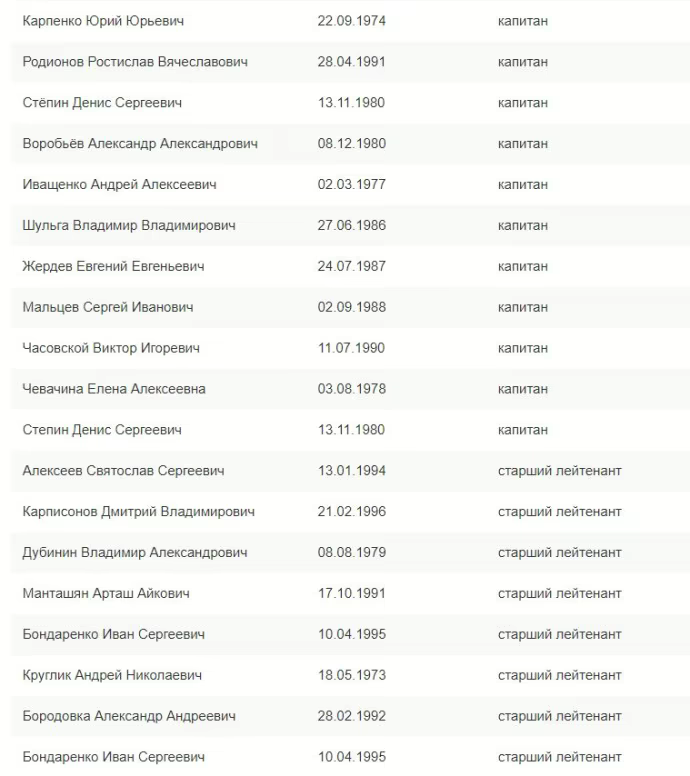
Task: Click the date 11.07.1990
Action: pyautogui.click(x=351, y=349)
